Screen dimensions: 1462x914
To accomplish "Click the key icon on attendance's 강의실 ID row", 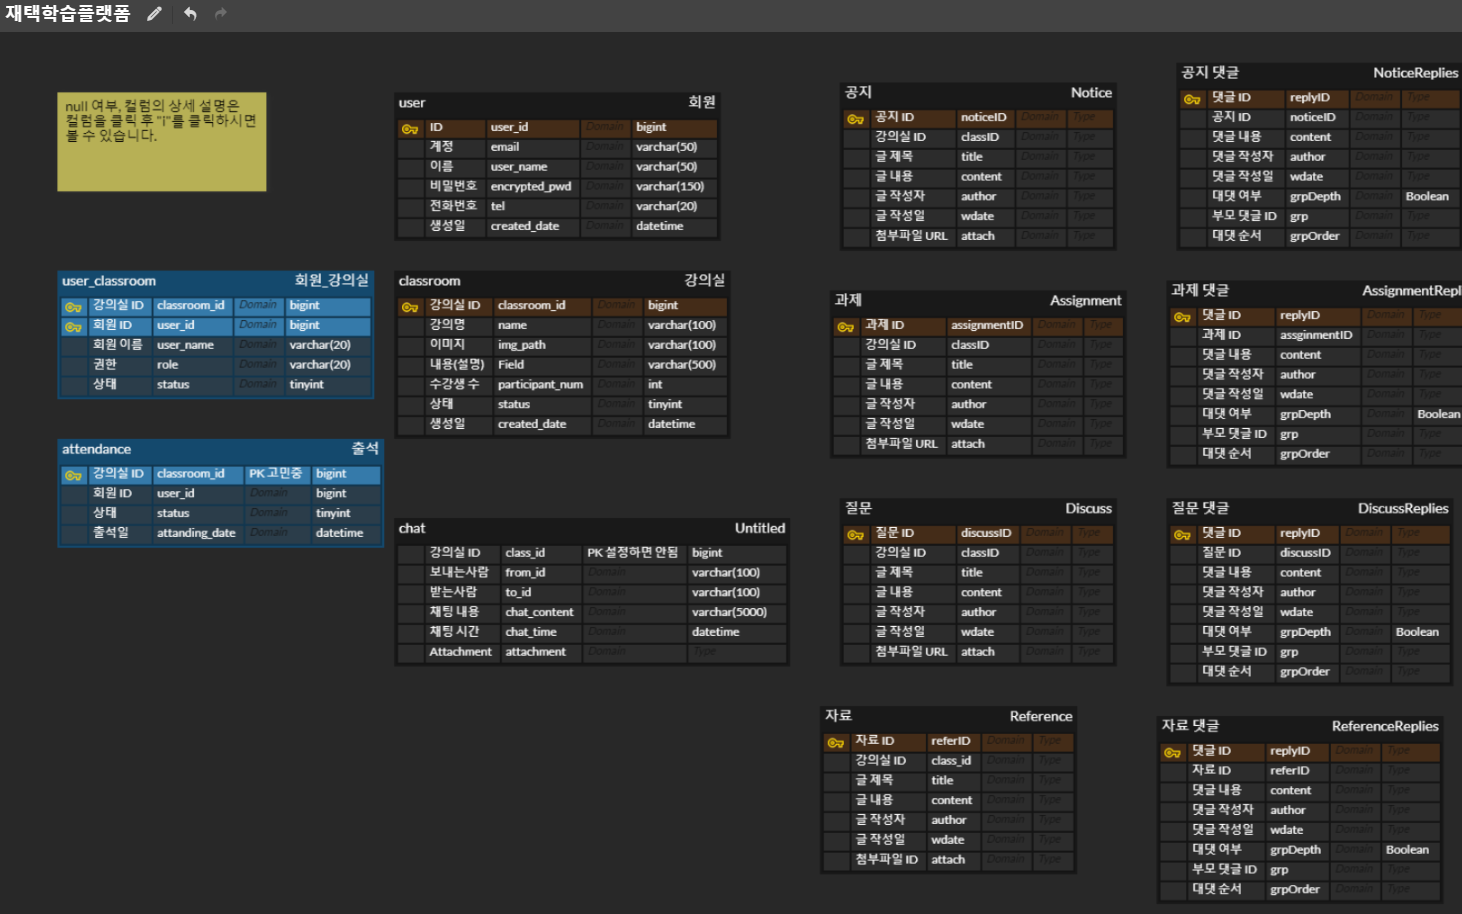I will pos(71,473).
